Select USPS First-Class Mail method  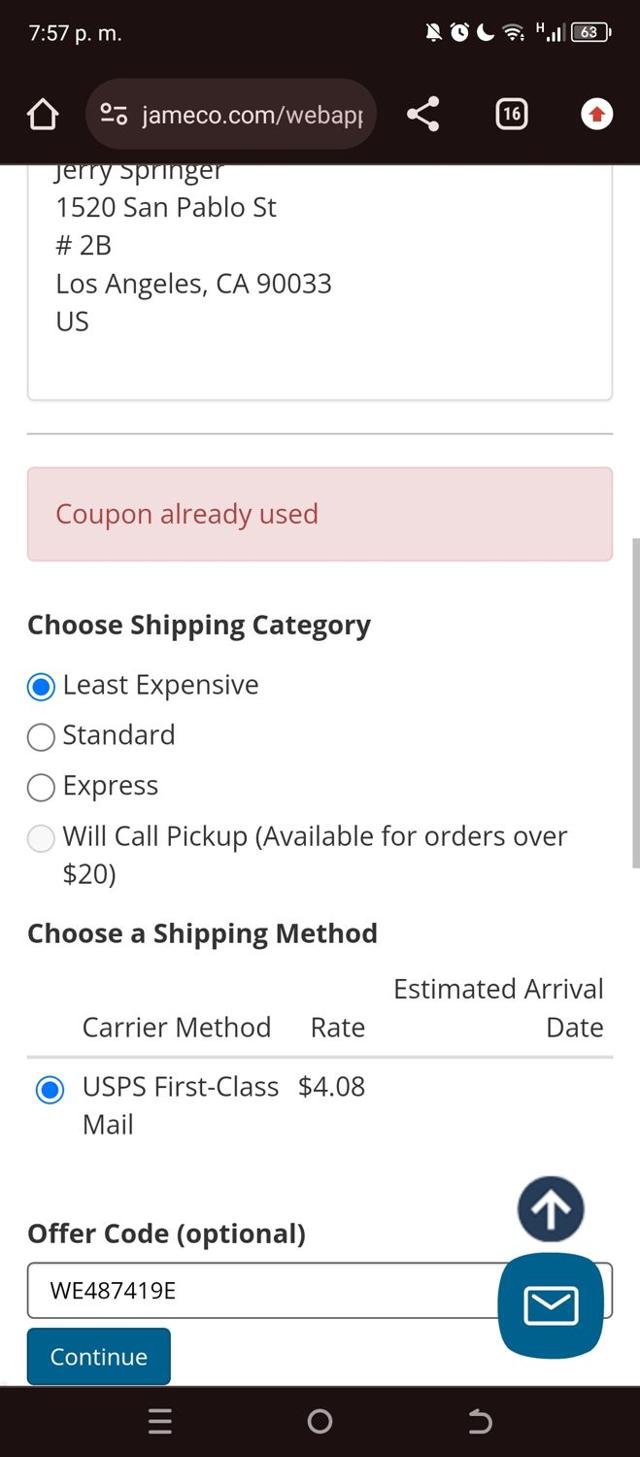pyautogui.click(x=49, y=1090)
